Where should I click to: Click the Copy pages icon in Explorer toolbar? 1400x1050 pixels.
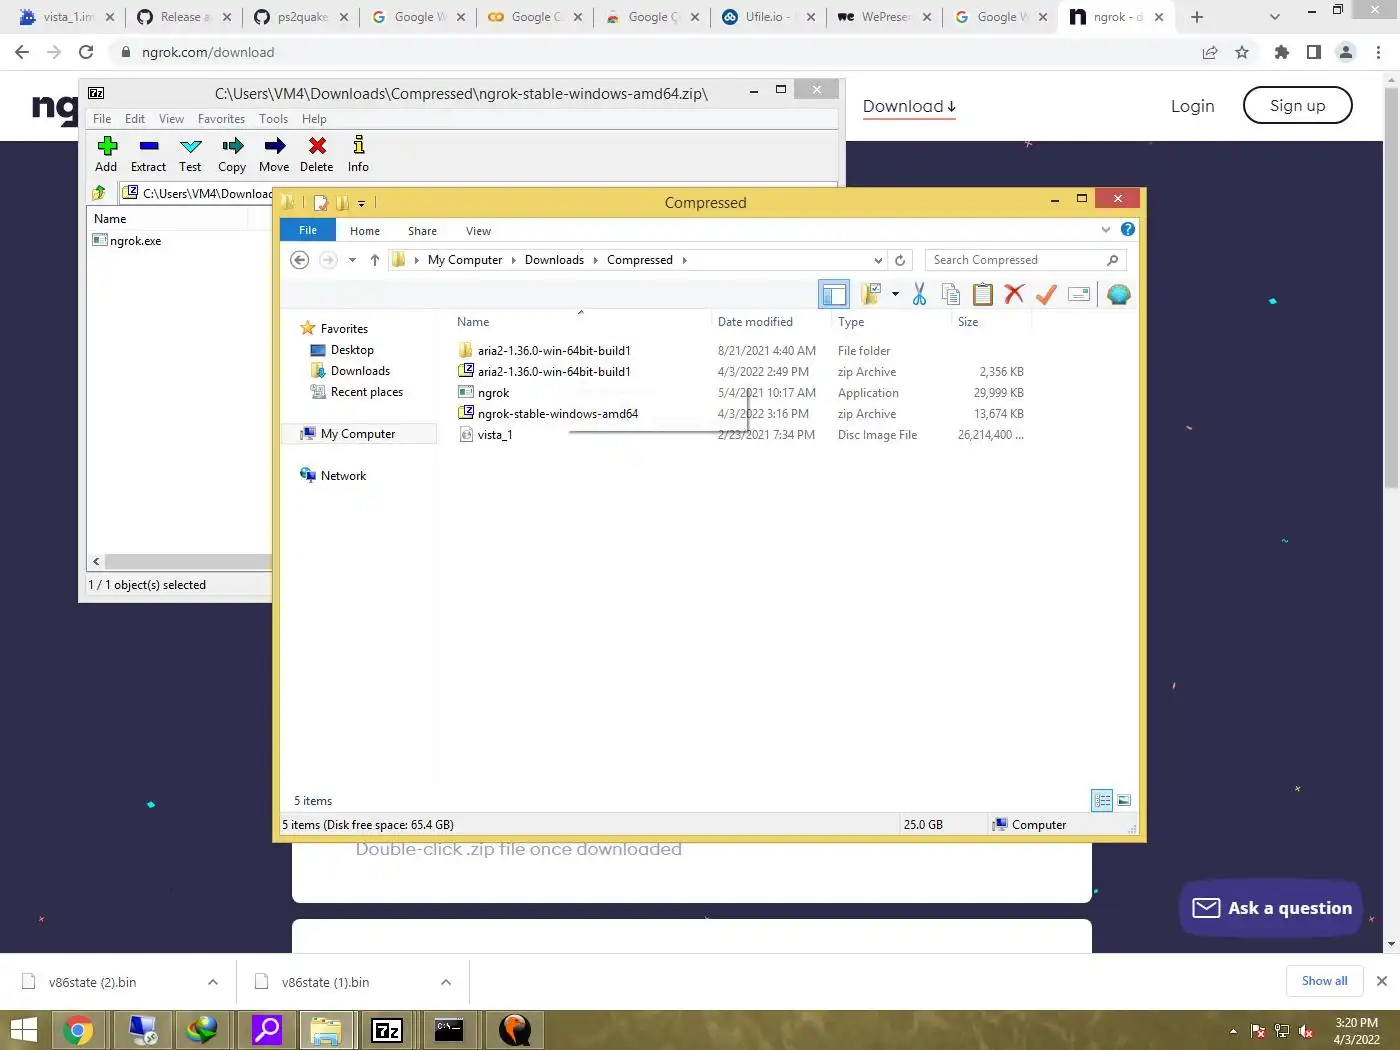point(951,294)
